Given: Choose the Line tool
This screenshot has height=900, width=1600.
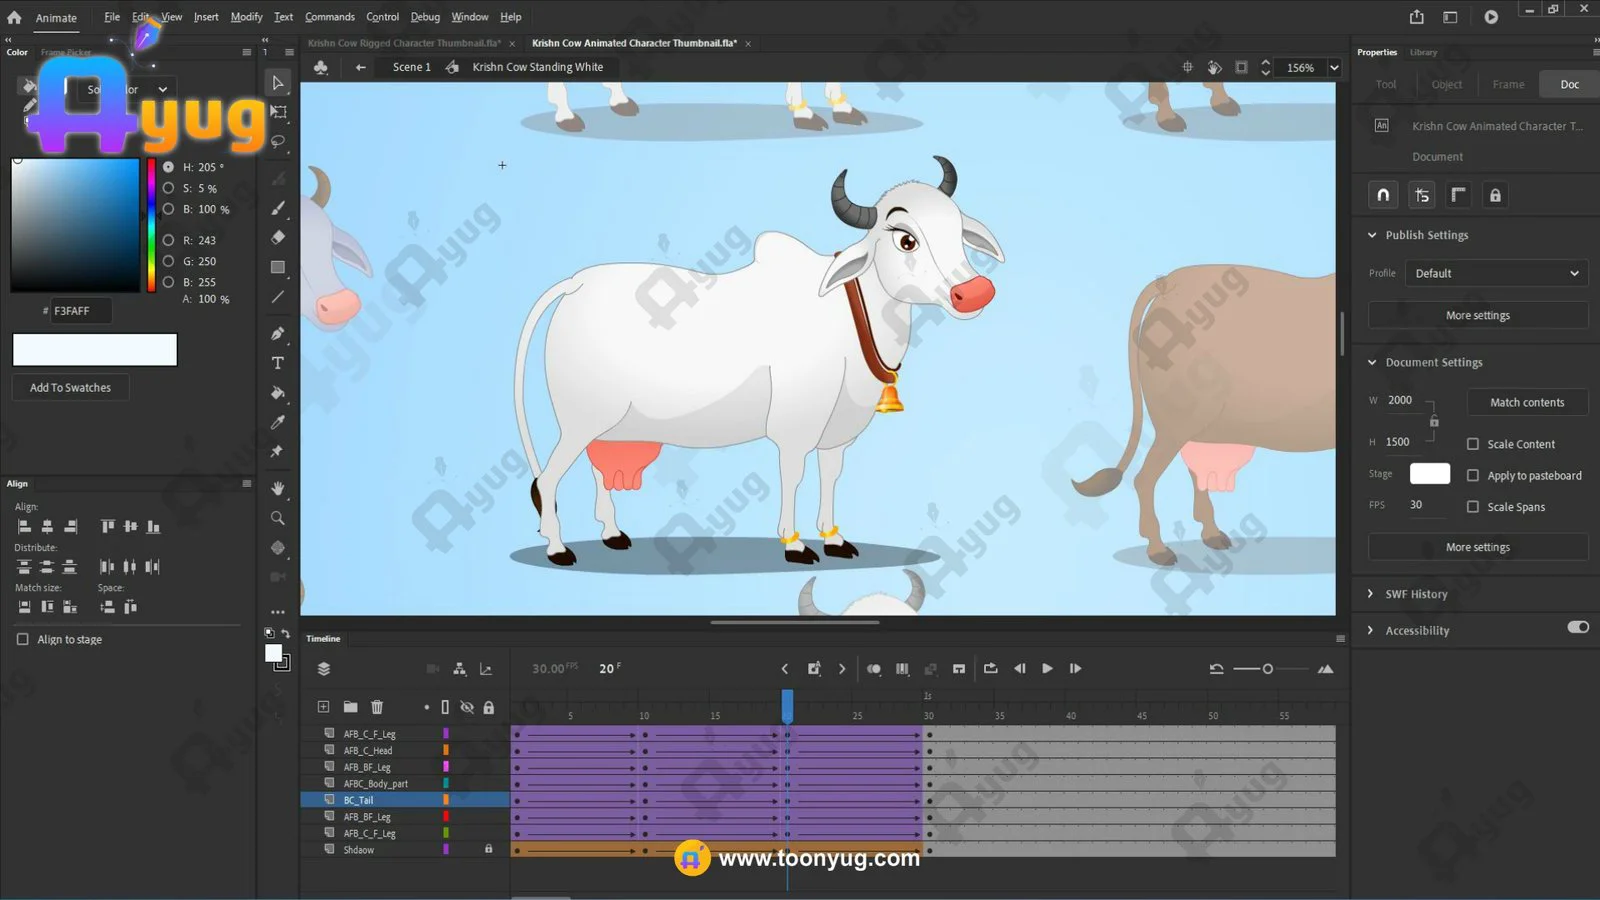Looking at the screenshot, I should pyautogui.click(x=278, y=297).
